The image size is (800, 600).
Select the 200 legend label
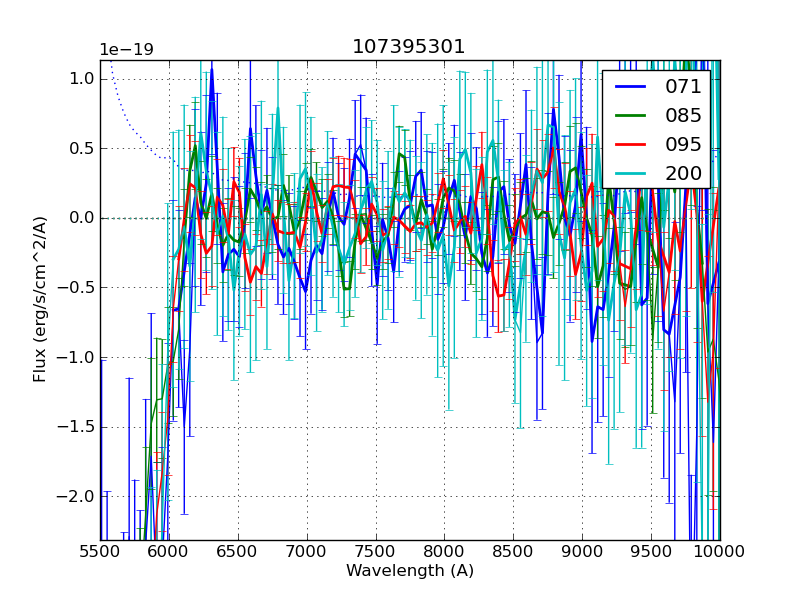point(683,173)
